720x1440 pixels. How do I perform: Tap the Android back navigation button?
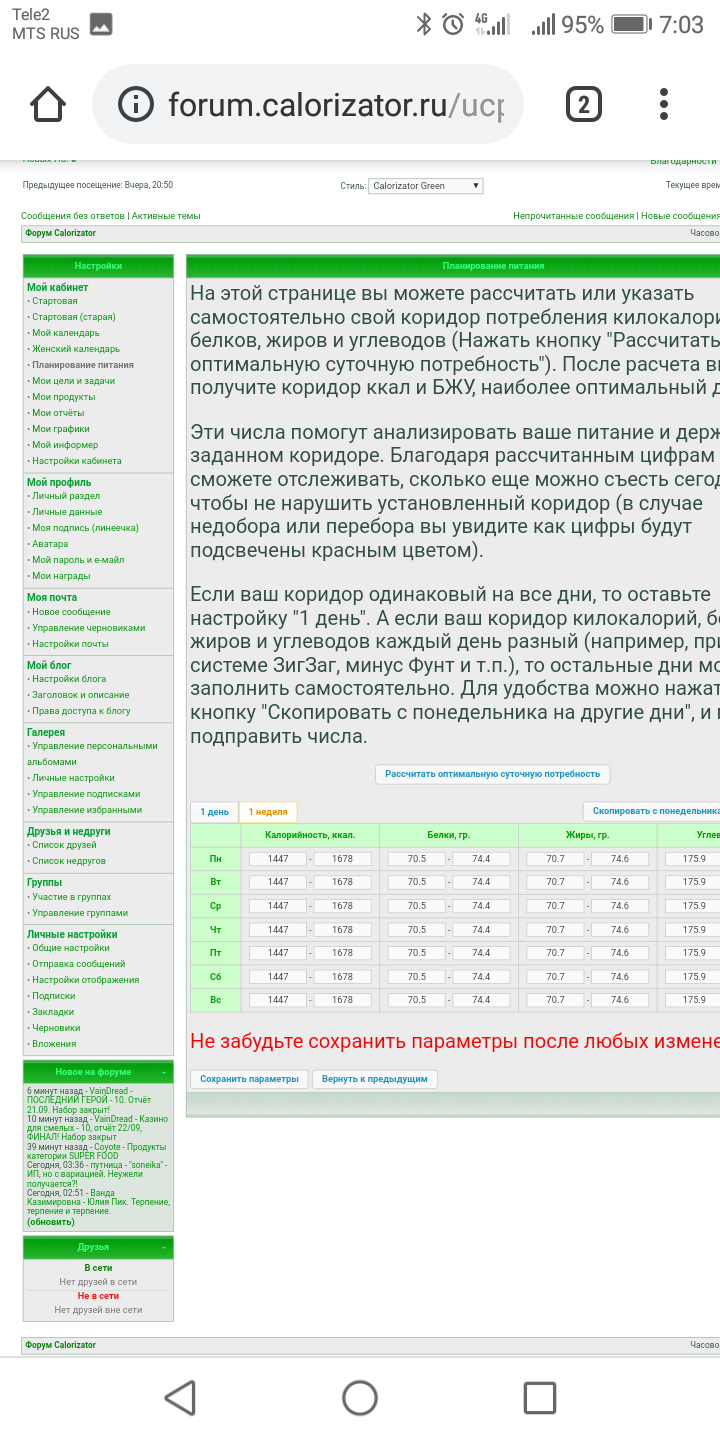[x=180, y=1397]
